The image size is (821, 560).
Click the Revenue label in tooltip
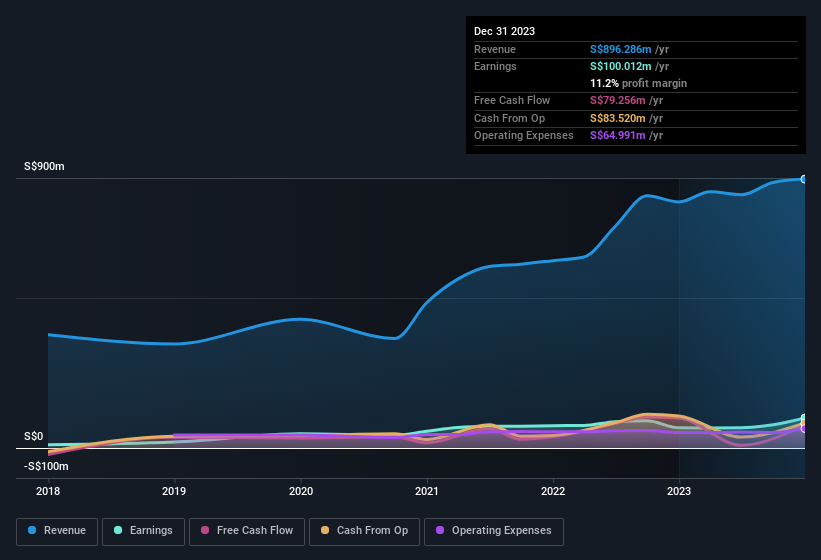tap(495, 49)
